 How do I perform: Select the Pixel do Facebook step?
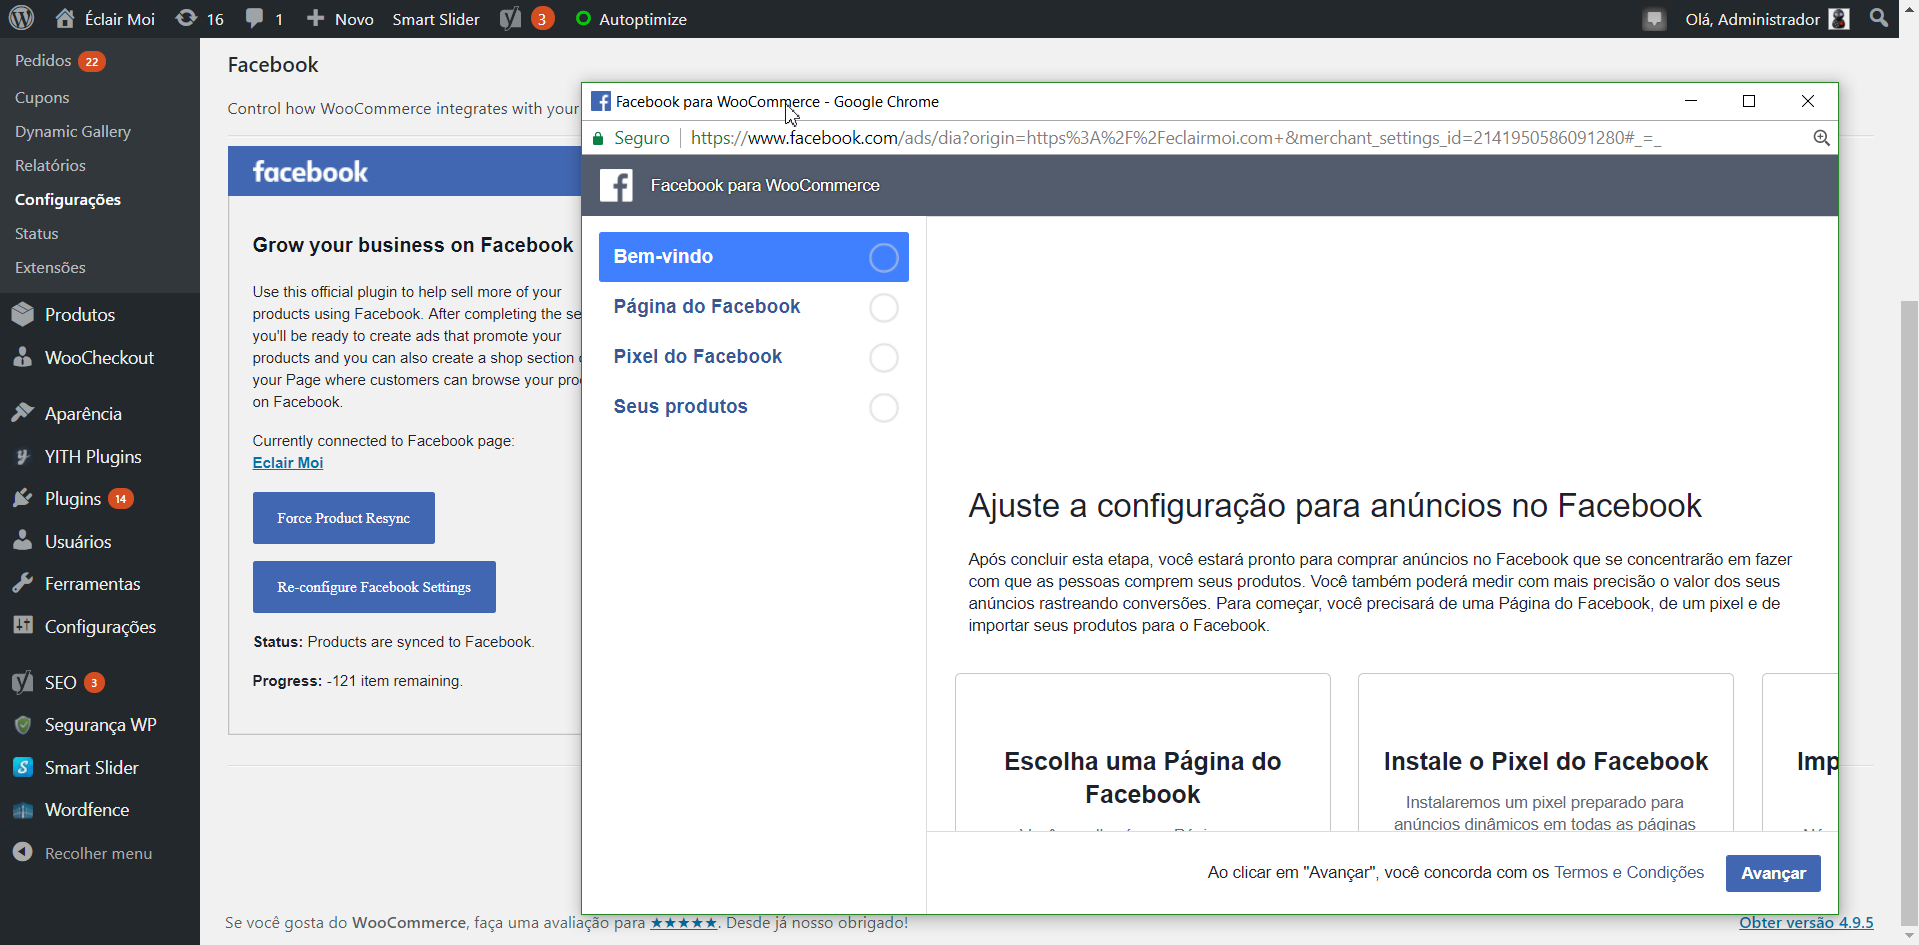pos(753,357)
